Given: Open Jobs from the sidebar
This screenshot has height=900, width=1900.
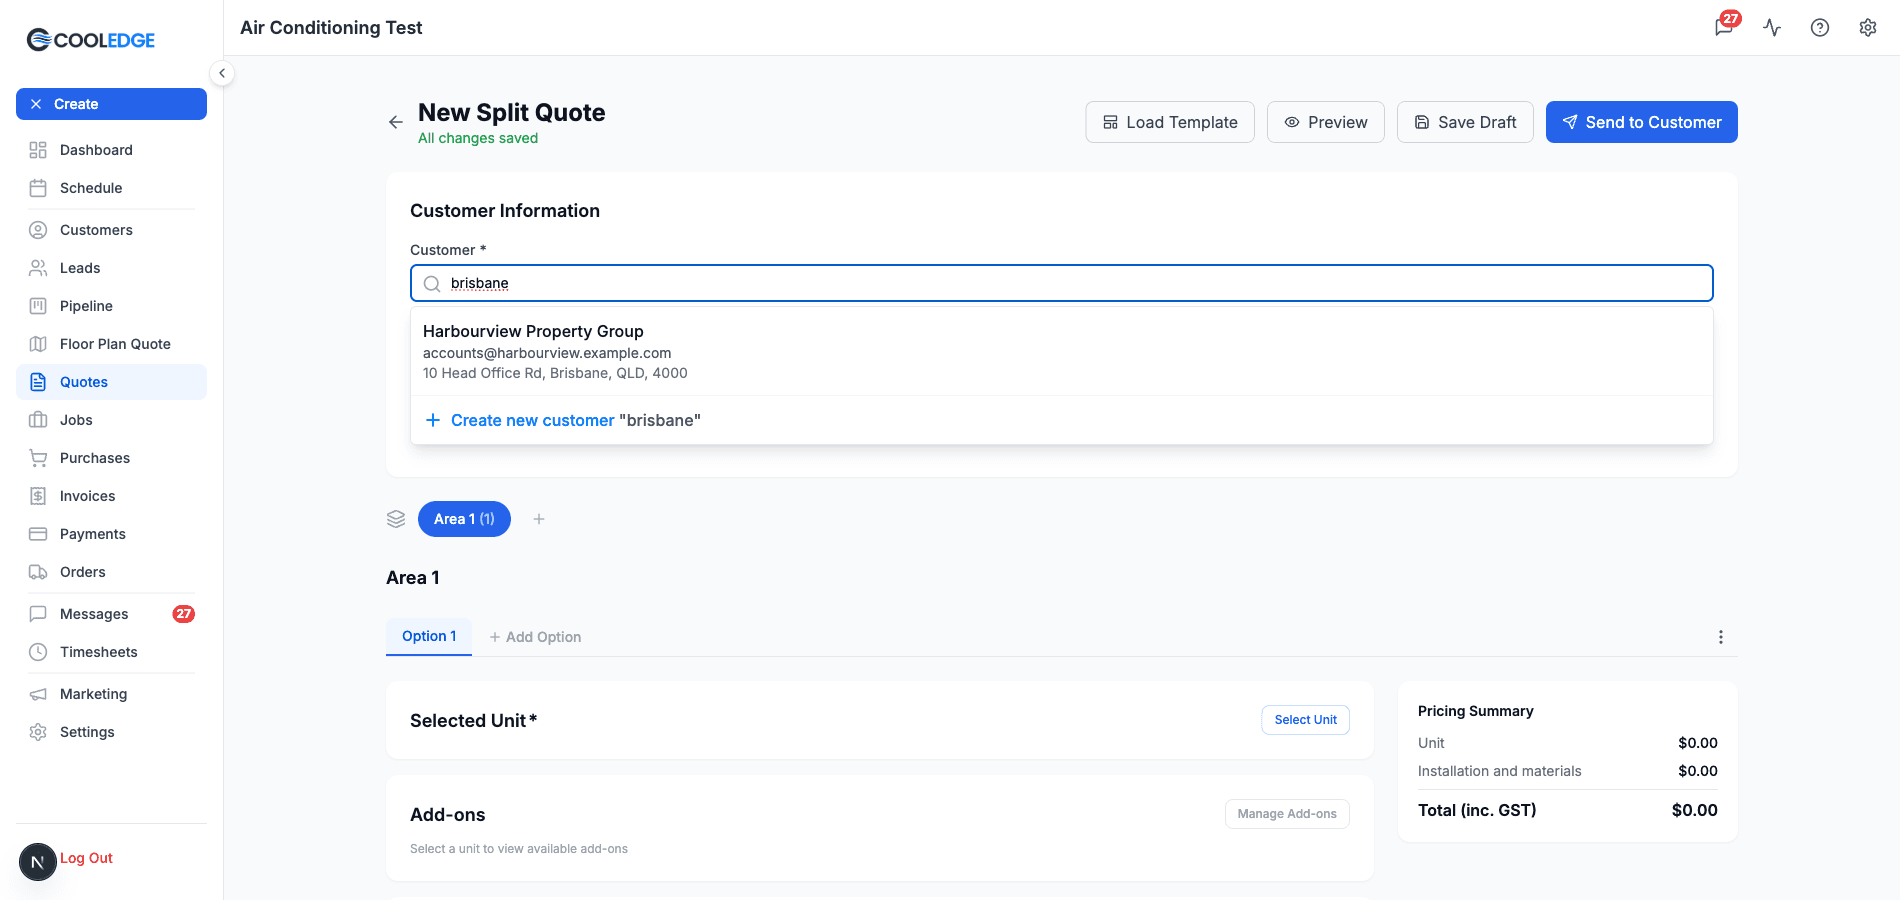Looking at the screenshot, I should (111, 420).
